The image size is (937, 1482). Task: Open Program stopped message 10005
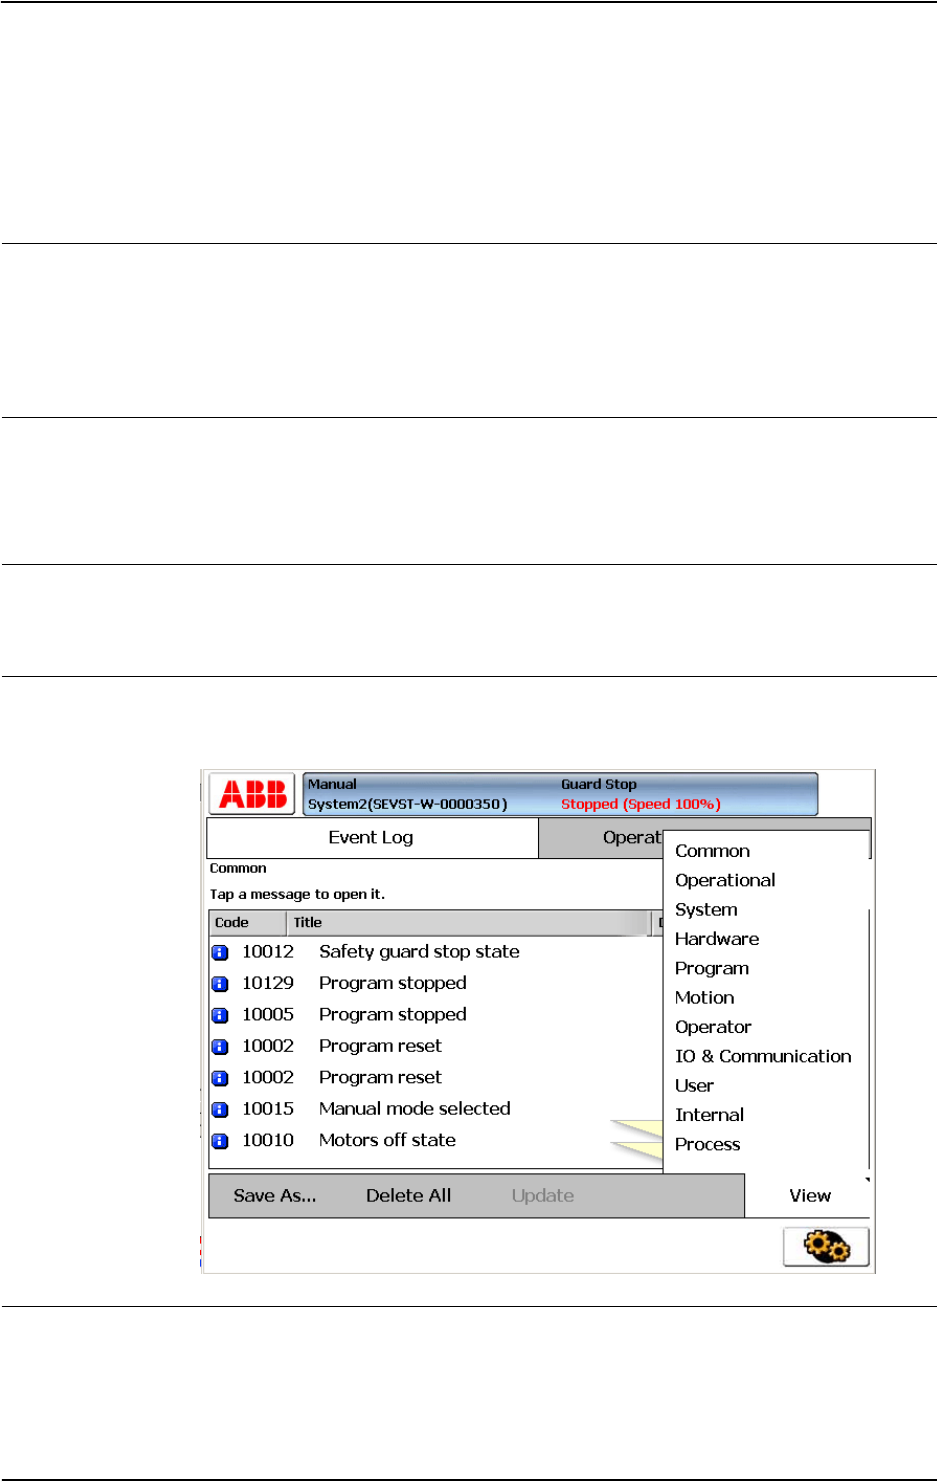point(392,1014)
